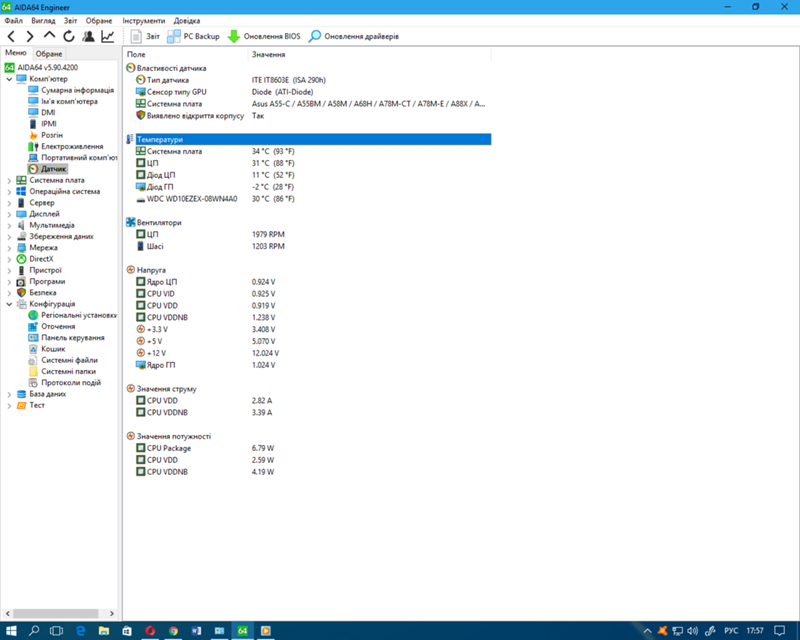The image size is (800, 640).
Task: Open Word from the taskbar
Action: [196, 631]
